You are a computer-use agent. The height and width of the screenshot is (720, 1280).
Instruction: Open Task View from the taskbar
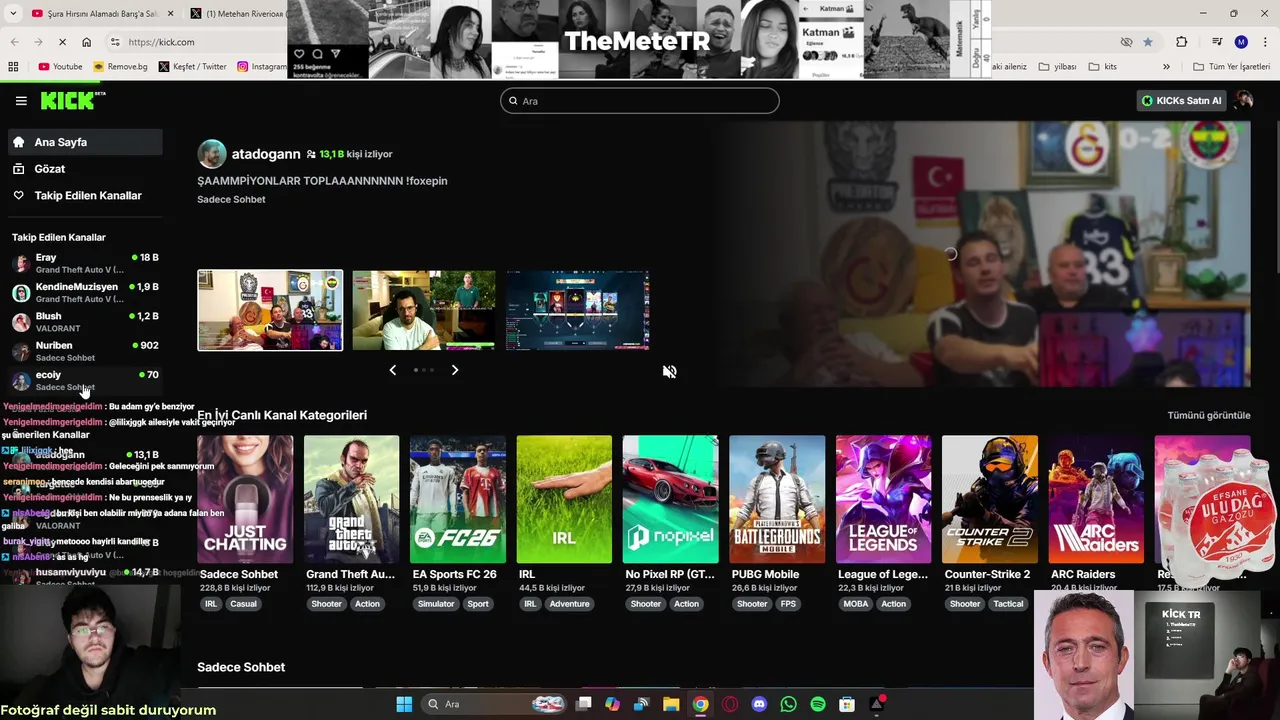coord(584,704)
